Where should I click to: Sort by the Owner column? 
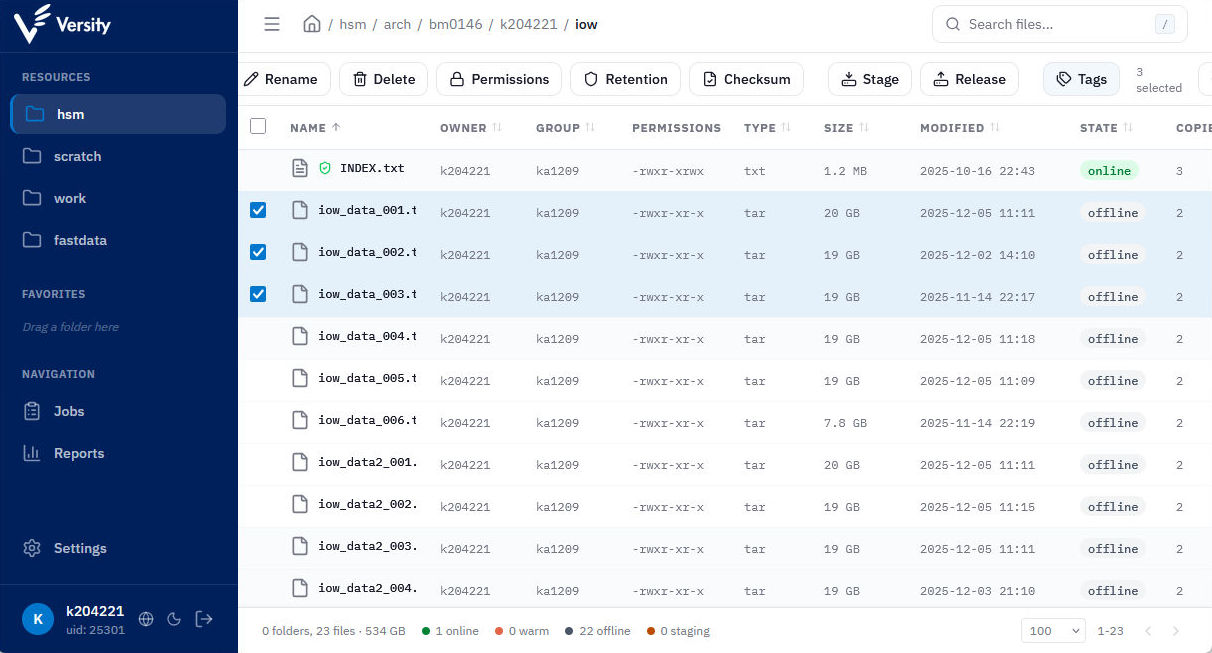coord(471,128)
